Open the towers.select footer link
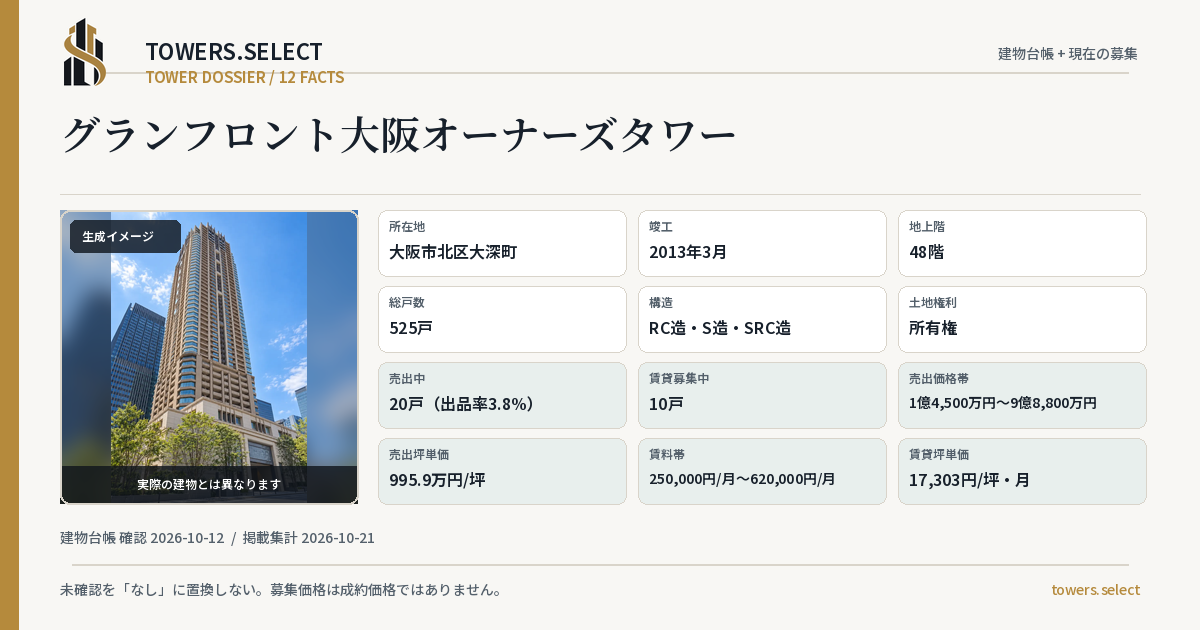Viewport: 1200px width, 630px height. tap(1095, 590)
